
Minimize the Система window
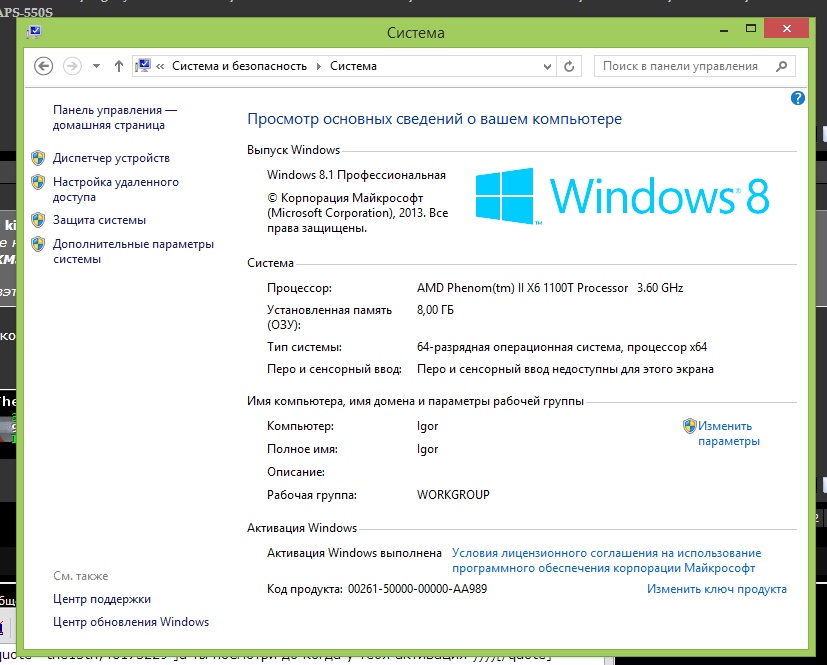724,29
